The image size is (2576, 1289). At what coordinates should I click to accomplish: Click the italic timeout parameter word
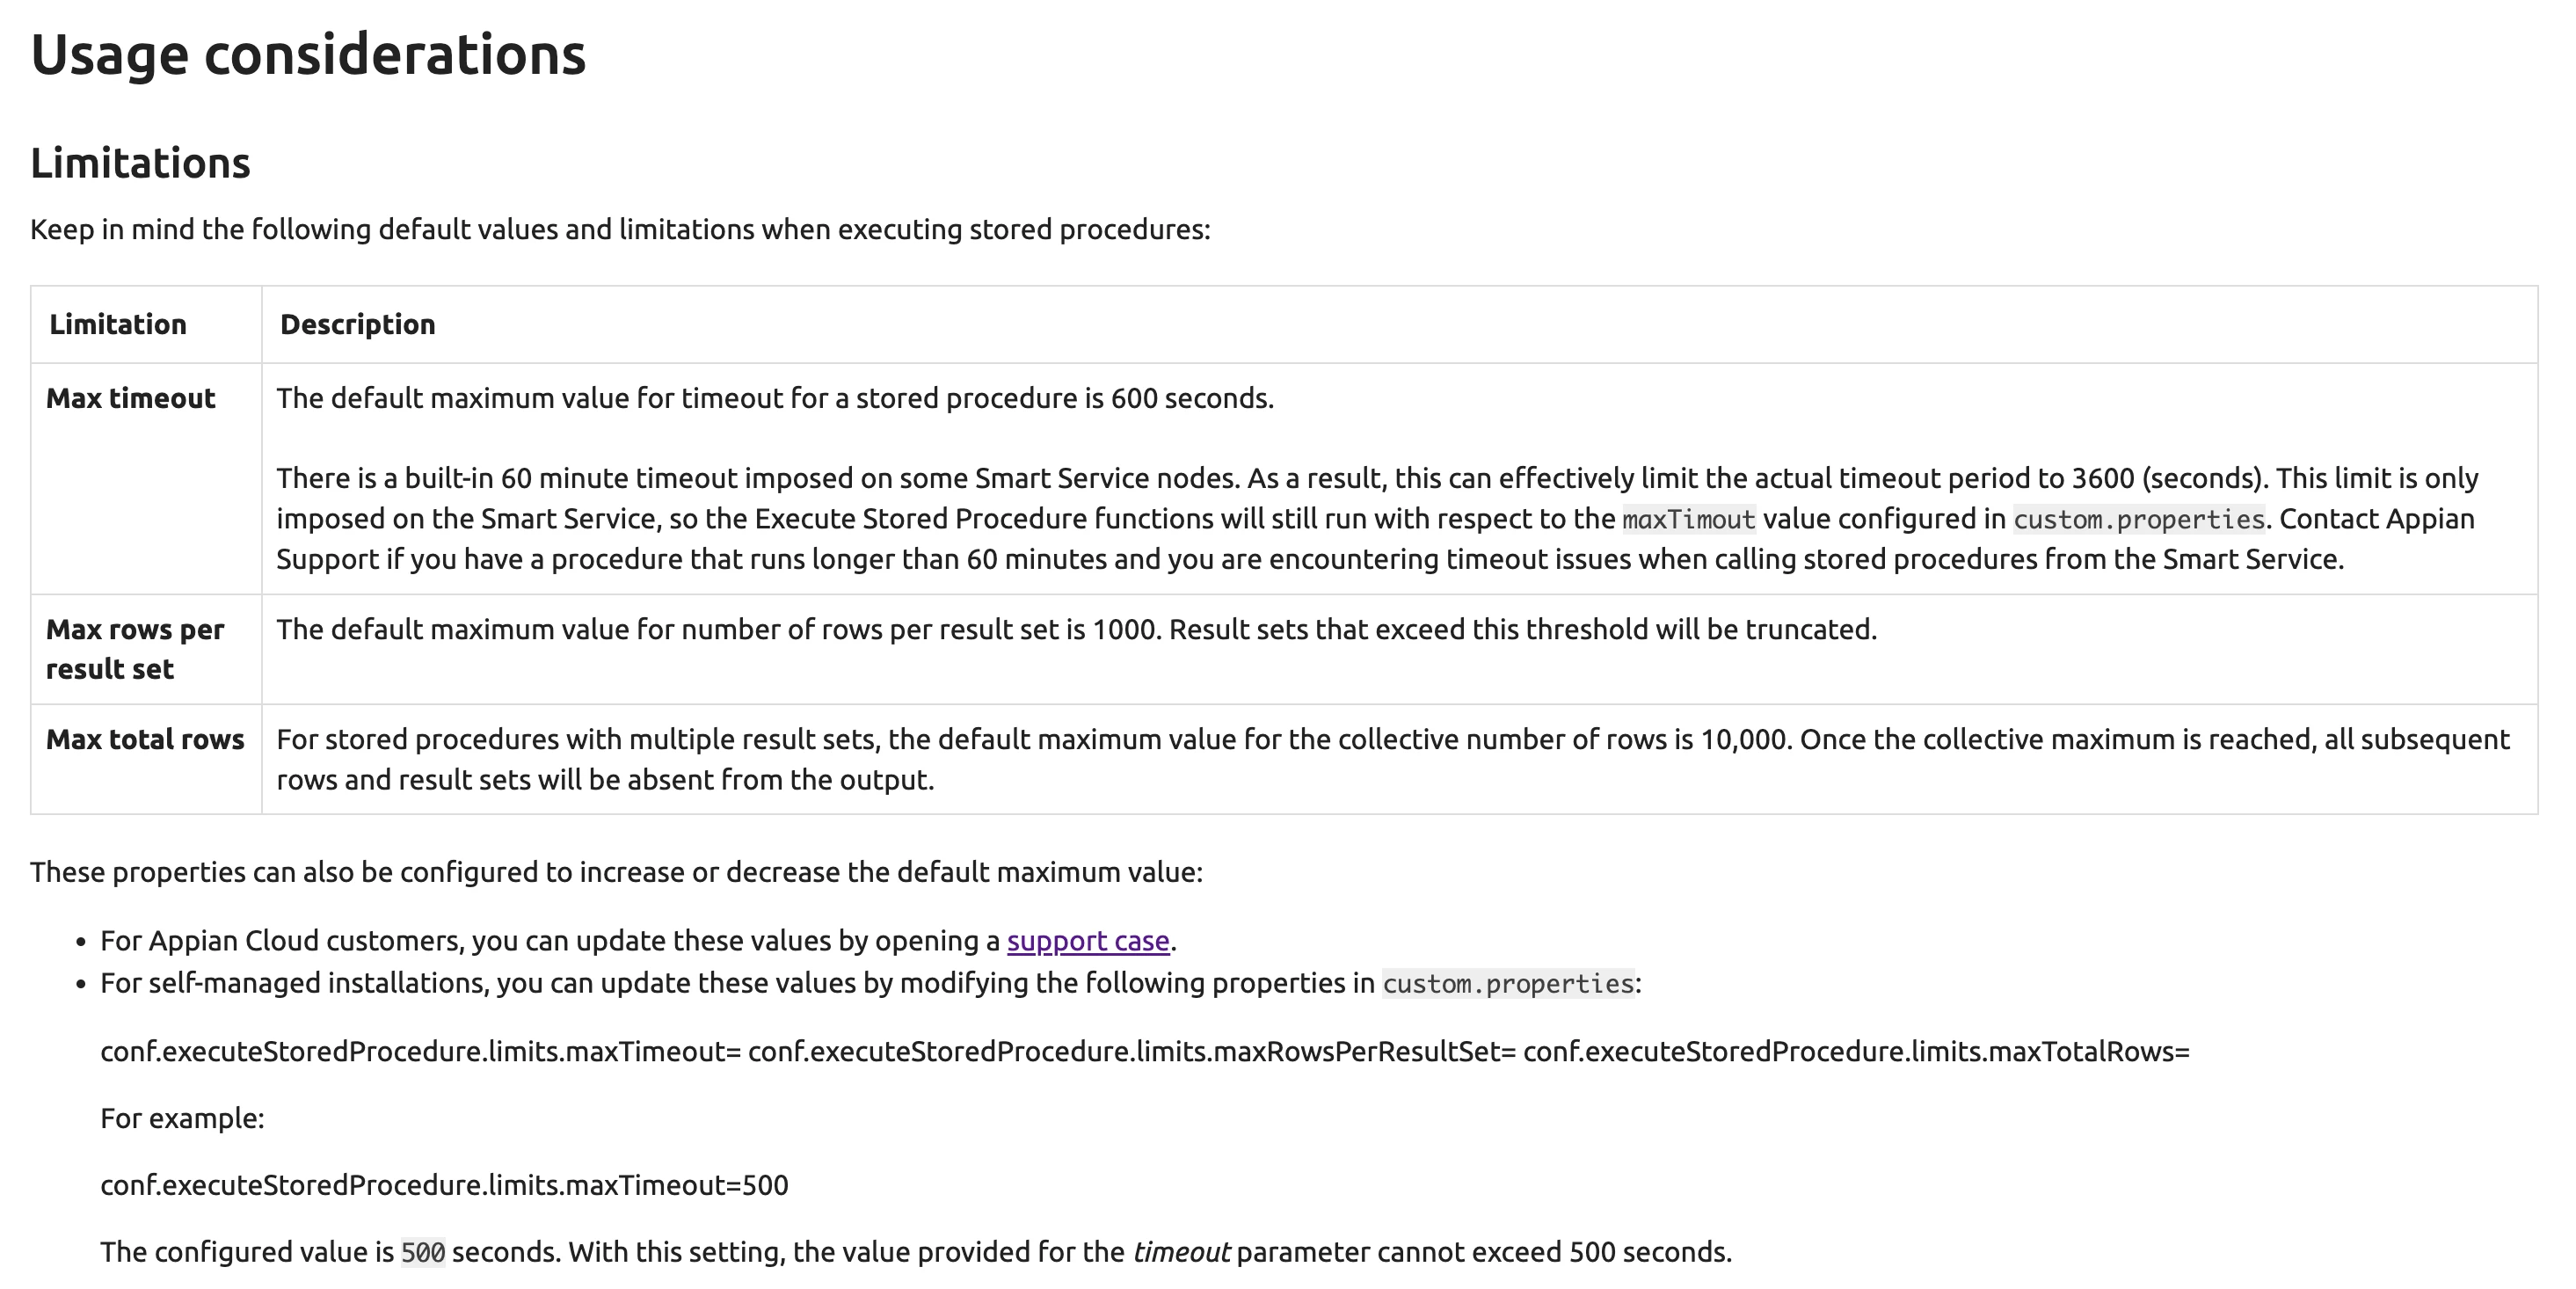[x=1180, y=1252]
